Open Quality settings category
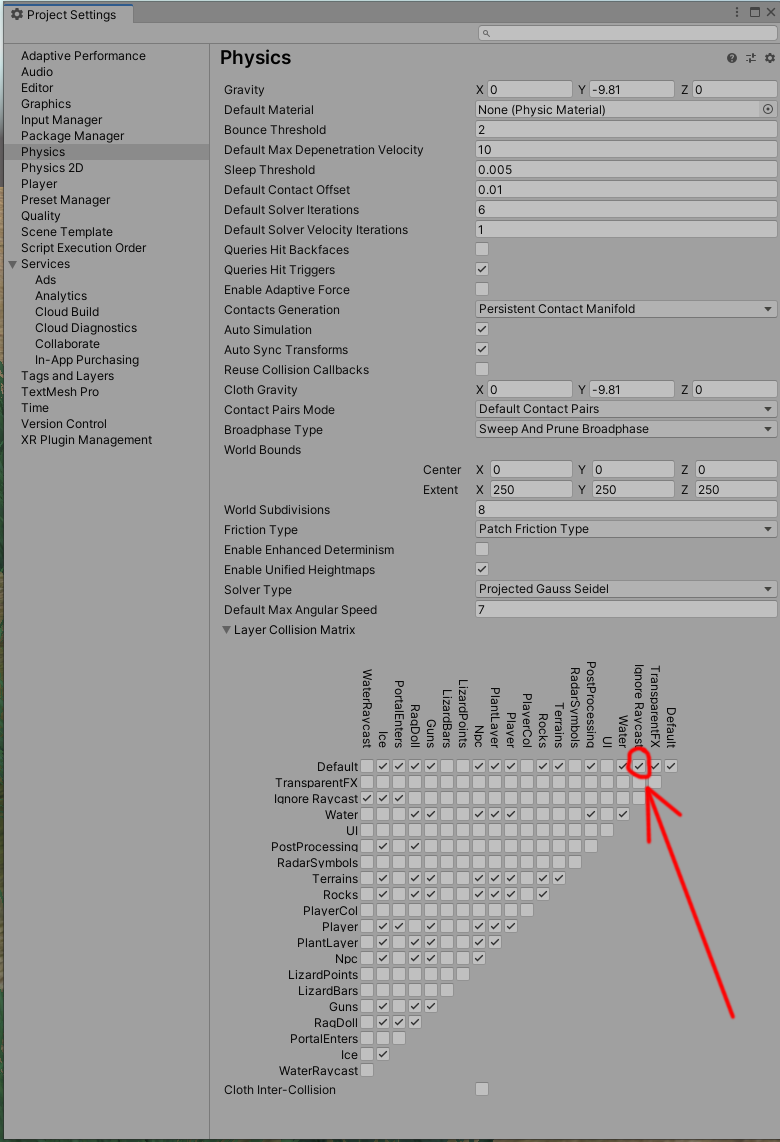This screenshot has height=1142, width=780. pyautogui.click(x=41, y=216)
